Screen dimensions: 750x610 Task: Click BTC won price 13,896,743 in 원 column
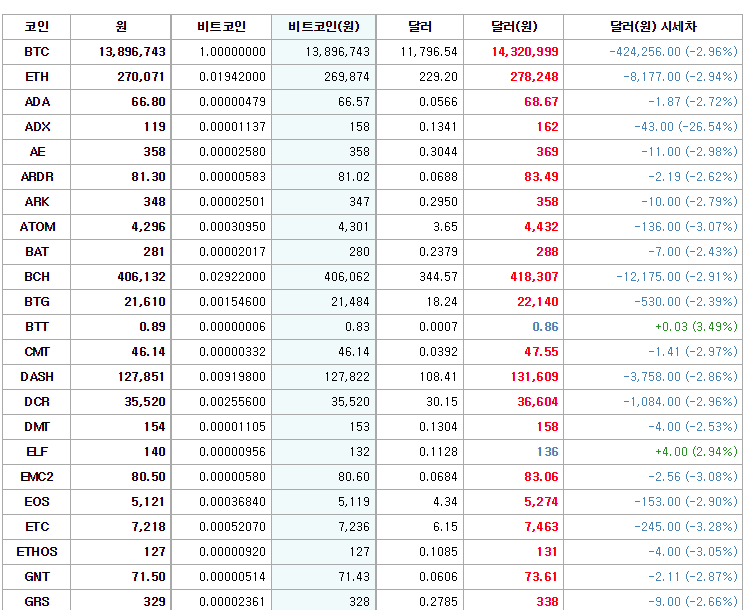(x=132, y=52)
